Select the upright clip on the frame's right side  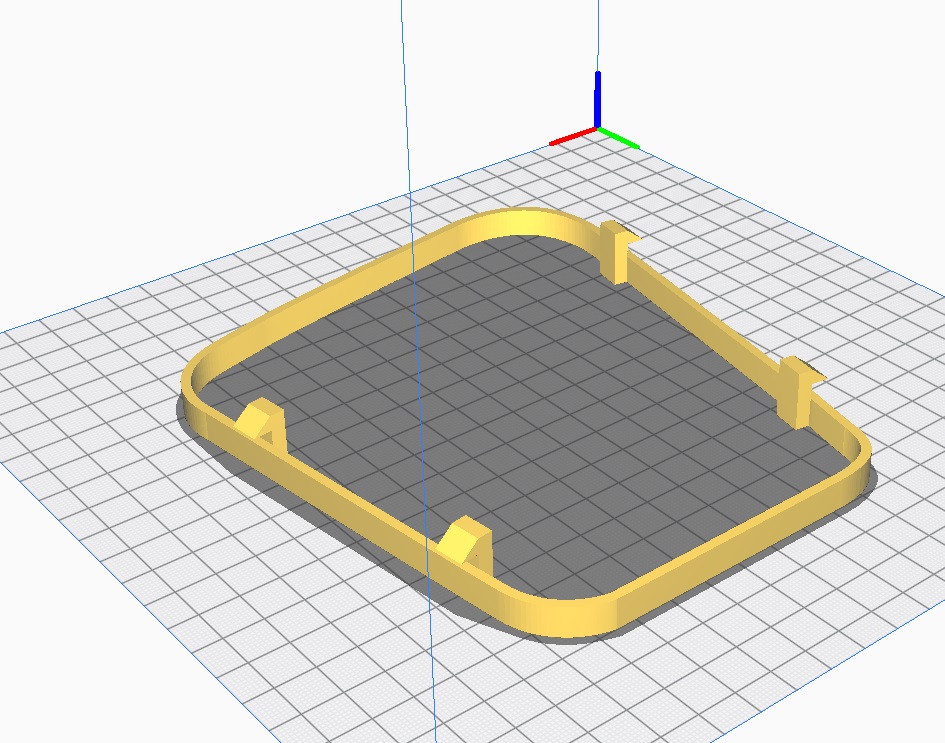coord(798,388)
